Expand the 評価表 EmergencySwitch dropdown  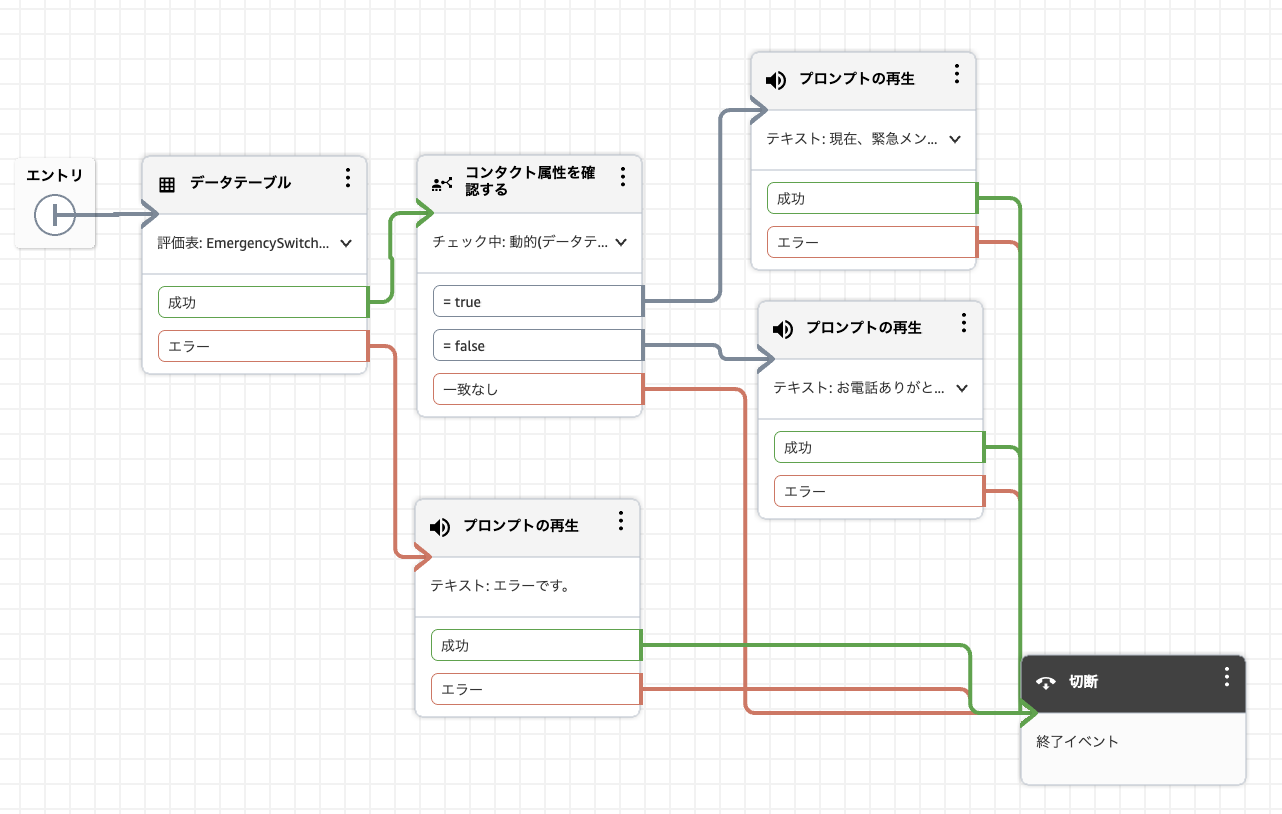tap(345, 243)
